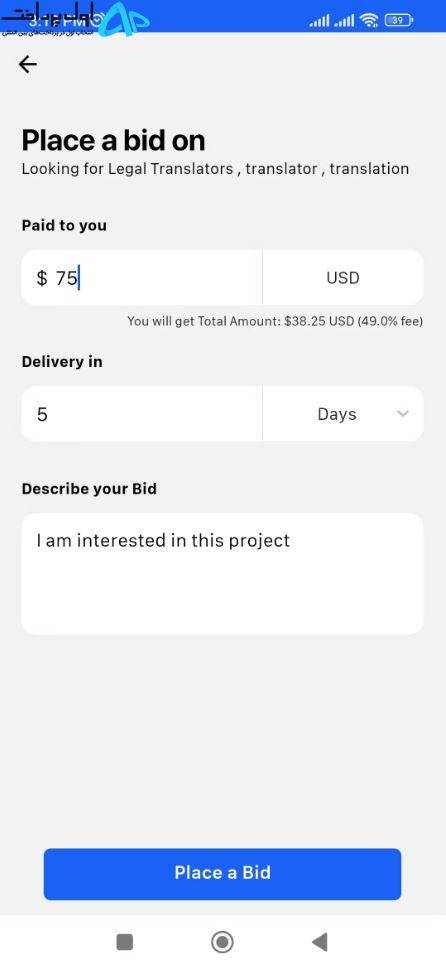This screenshot has height=969, width=446.
Task: Click the dollar sign in amount field
Action: [41, 278]
